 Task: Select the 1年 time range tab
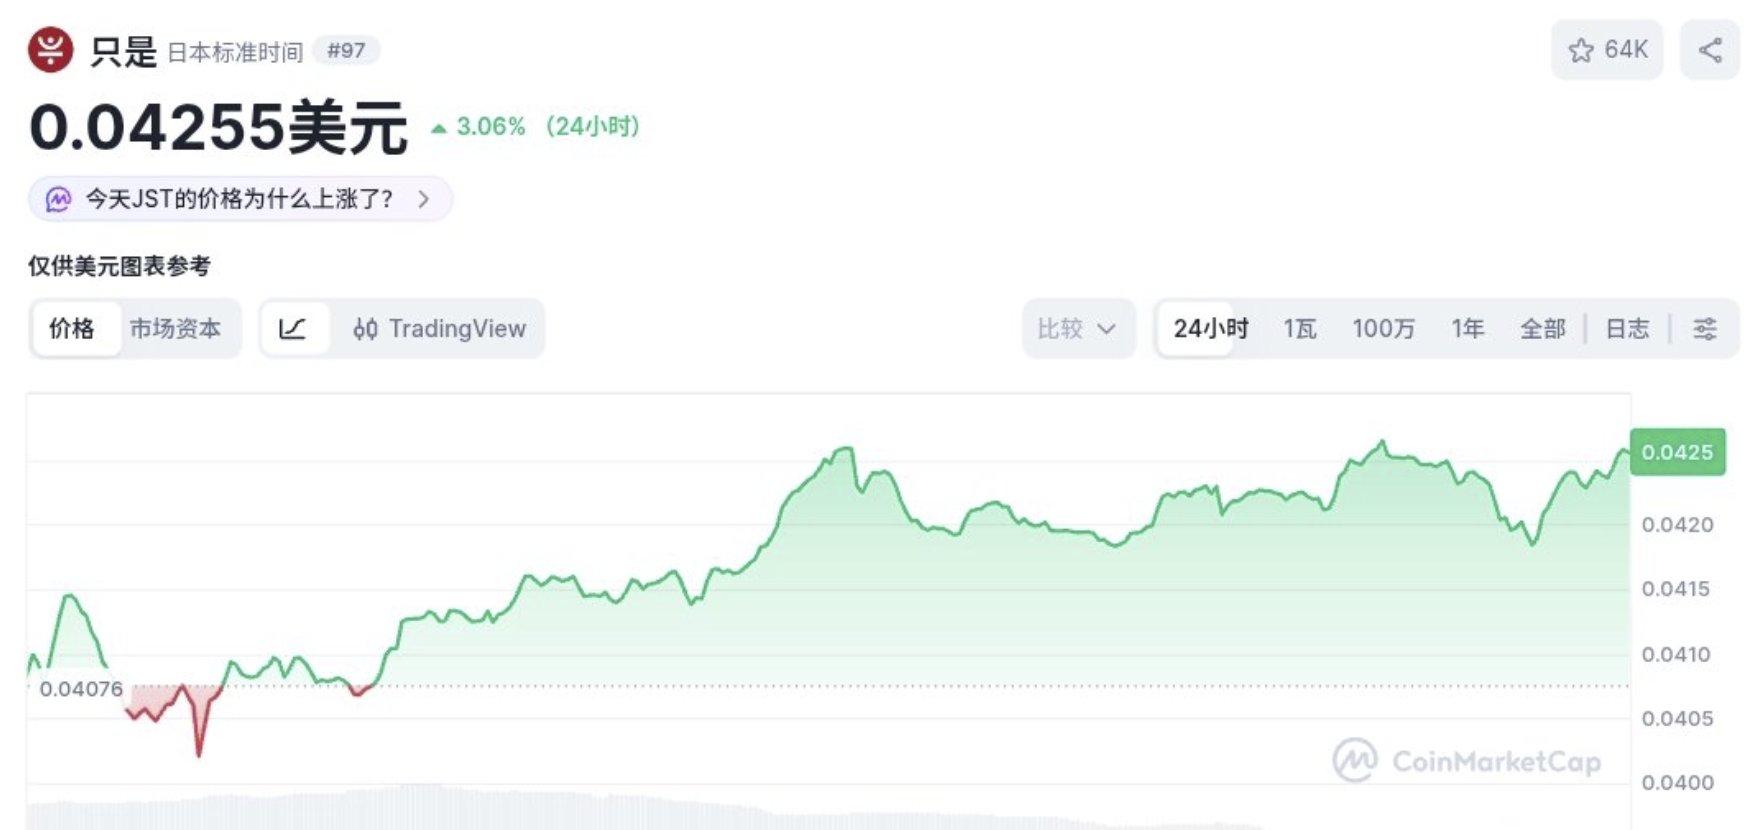(1467, 329)
